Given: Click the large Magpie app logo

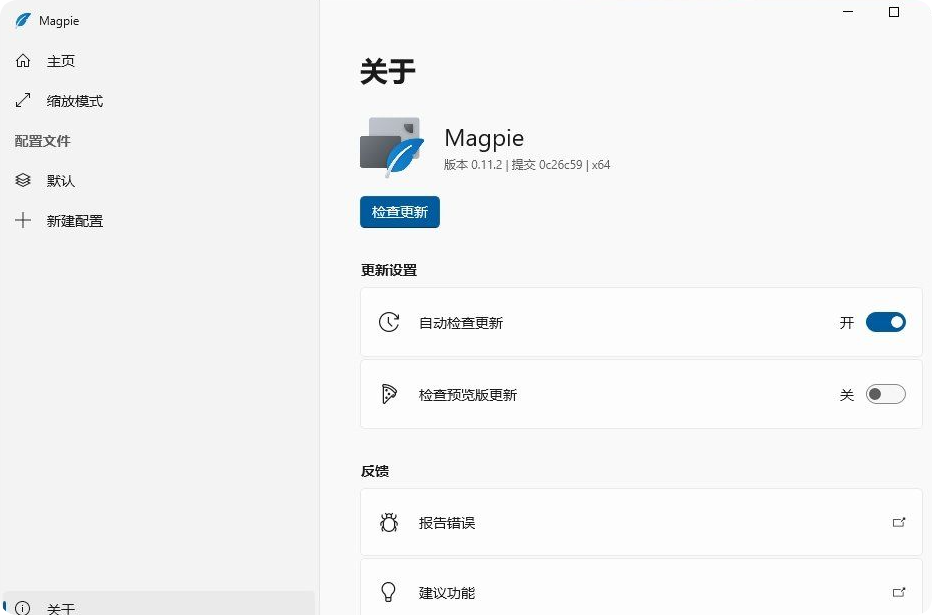Looking at the screenshot, I should (x=392, y=147).
